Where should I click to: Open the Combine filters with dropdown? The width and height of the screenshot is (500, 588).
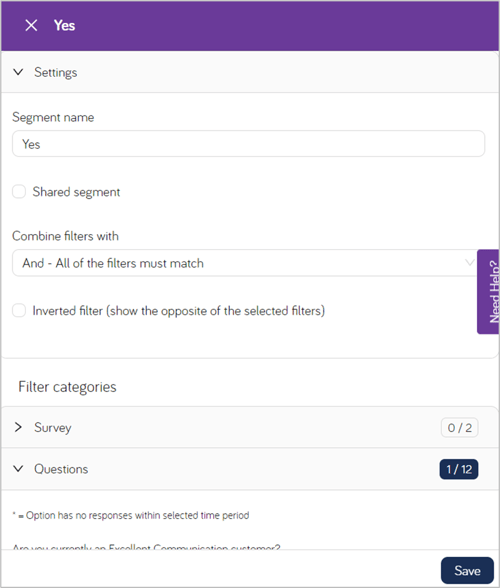[x=245, y=263]
